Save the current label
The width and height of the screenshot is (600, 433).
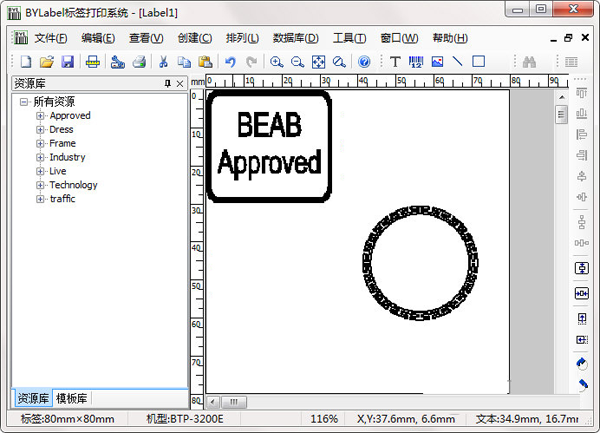click(67, 61)
